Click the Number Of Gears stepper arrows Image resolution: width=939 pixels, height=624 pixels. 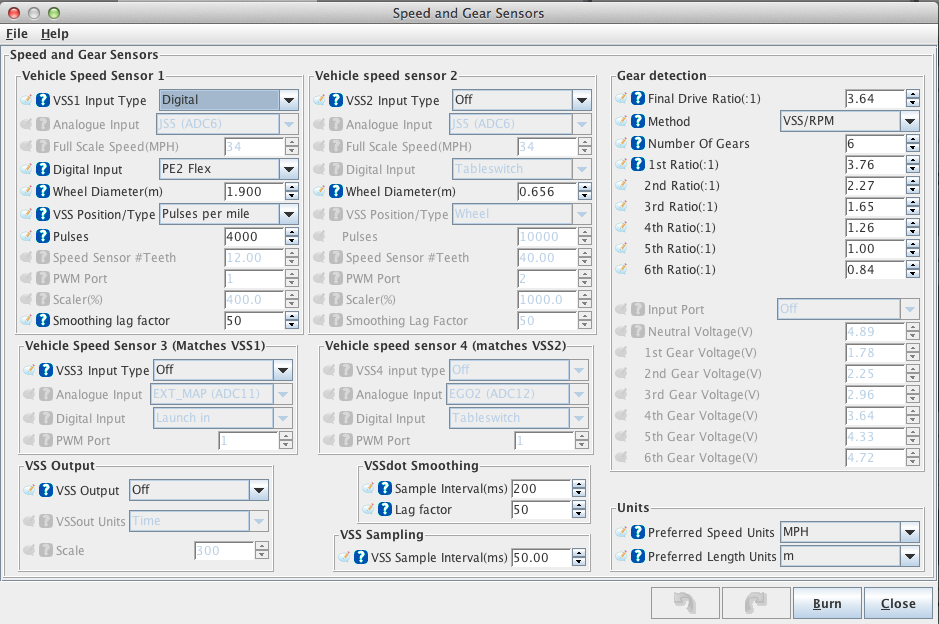tap(912, 143)
